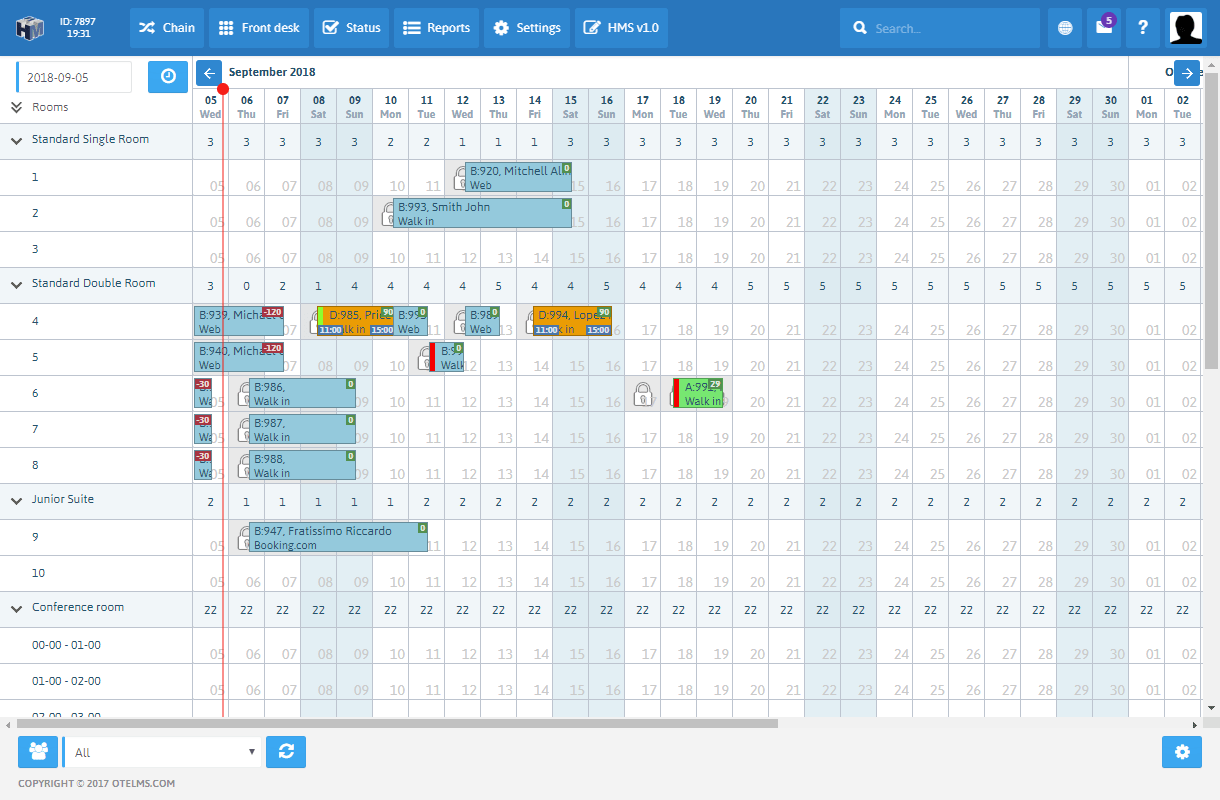Click the refresh icon next to All dropdown

[286, 752]
